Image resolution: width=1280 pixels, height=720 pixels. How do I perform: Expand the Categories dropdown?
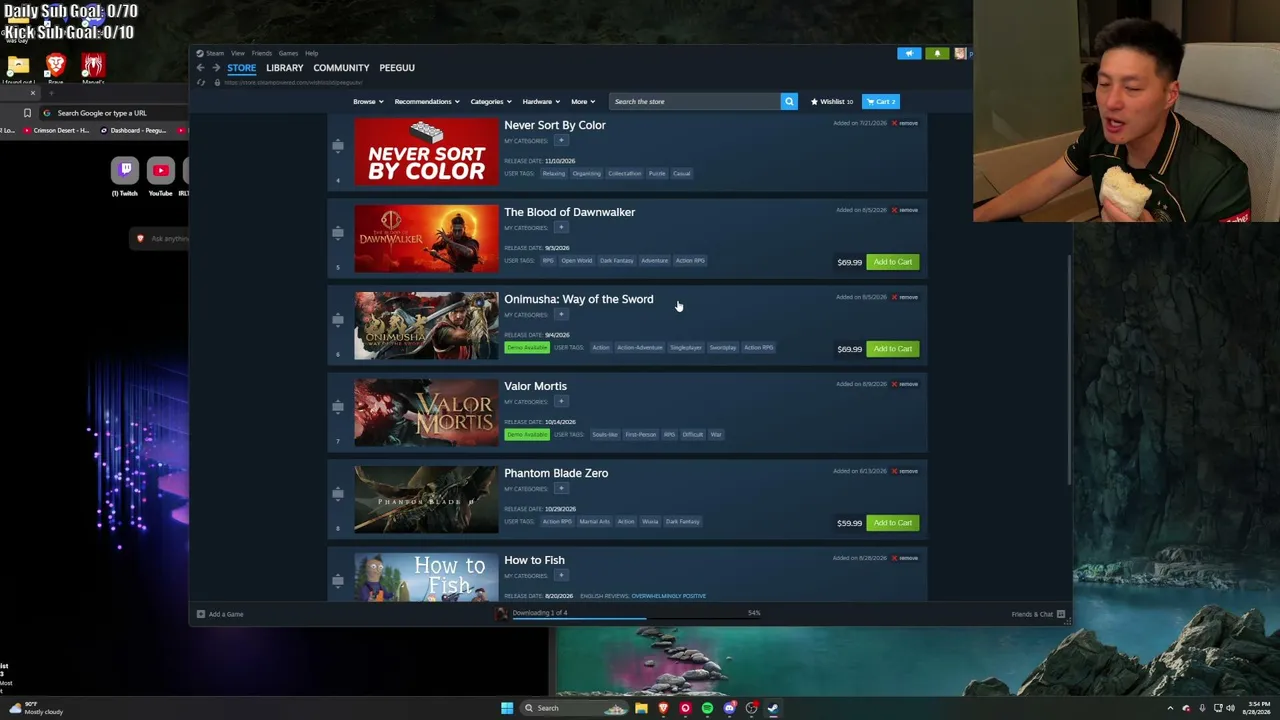(x=491, y=101)
